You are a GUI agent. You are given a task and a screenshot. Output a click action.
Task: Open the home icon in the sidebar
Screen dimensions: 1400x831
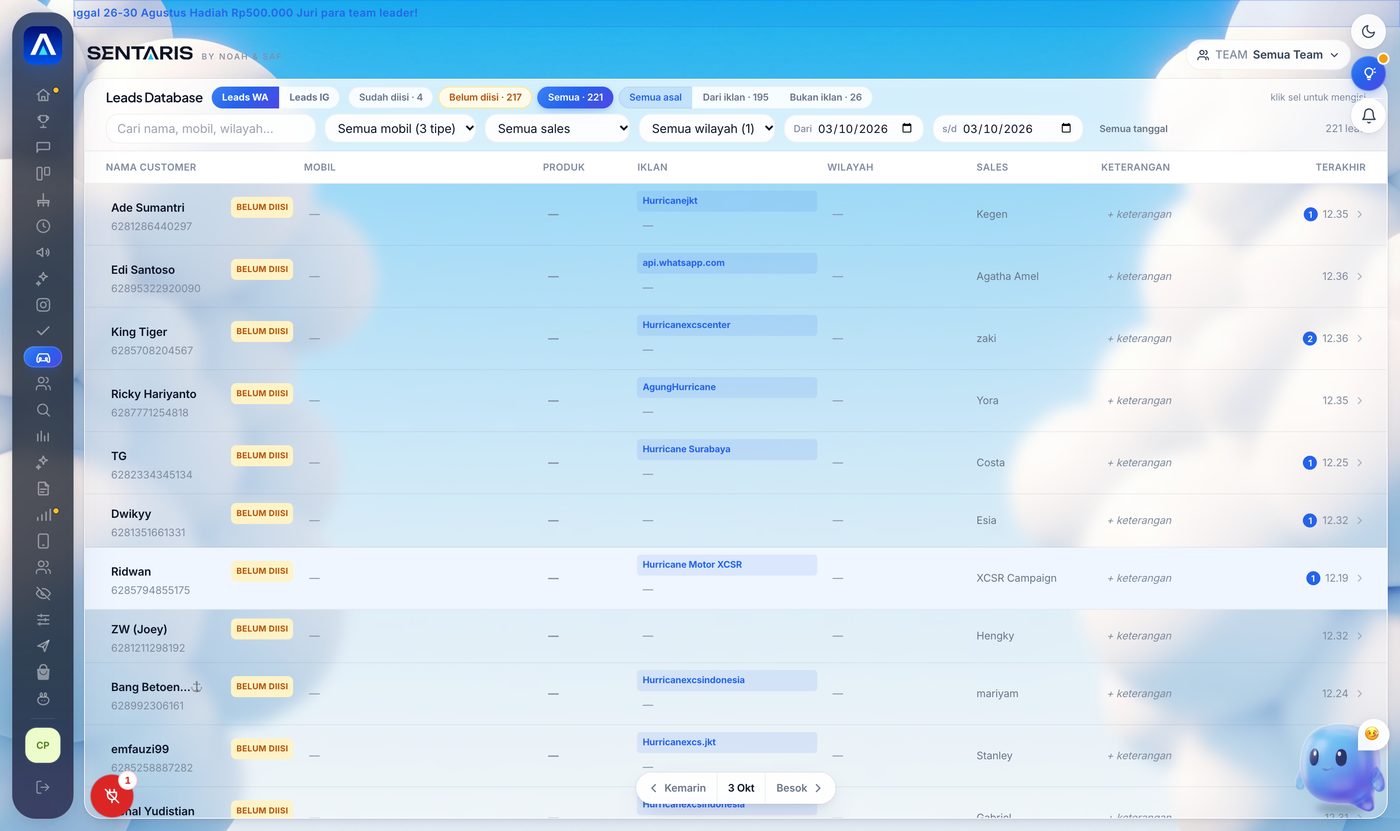click(x=43, y=95)
